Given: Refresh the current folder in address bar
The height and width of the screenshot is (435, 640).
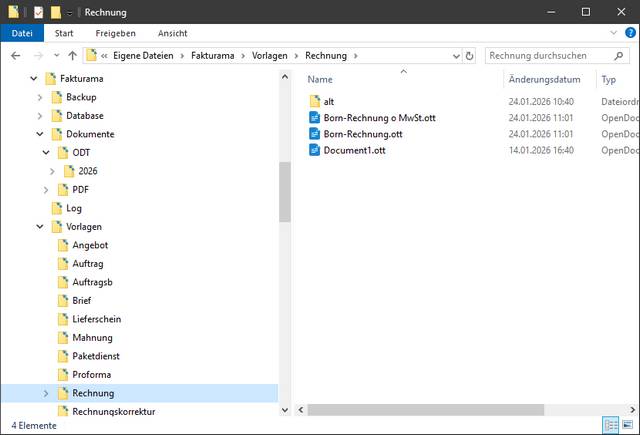Looking at the screenshot, I should click(x=470, y=55).
